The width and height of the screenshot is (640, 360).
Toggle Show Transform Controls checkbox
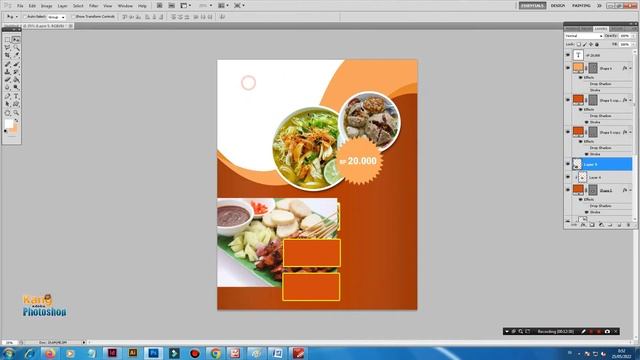tap(73, 17)
